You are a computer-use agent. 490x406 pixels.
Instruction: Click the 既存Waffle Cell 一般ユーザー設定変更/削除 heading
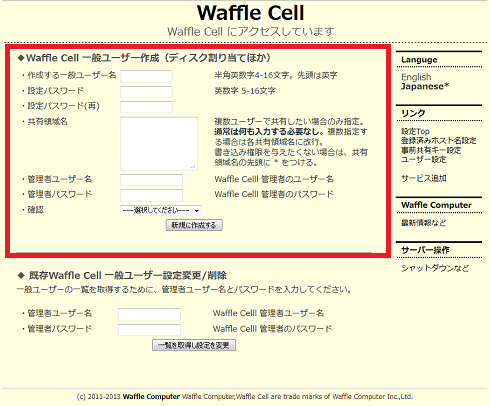pos(122,276)
